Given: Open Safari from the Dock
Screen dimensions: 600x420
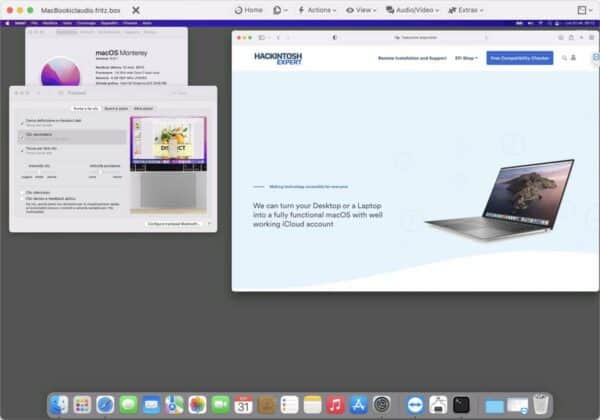Looking at the screenshot, I should (105, 405).
